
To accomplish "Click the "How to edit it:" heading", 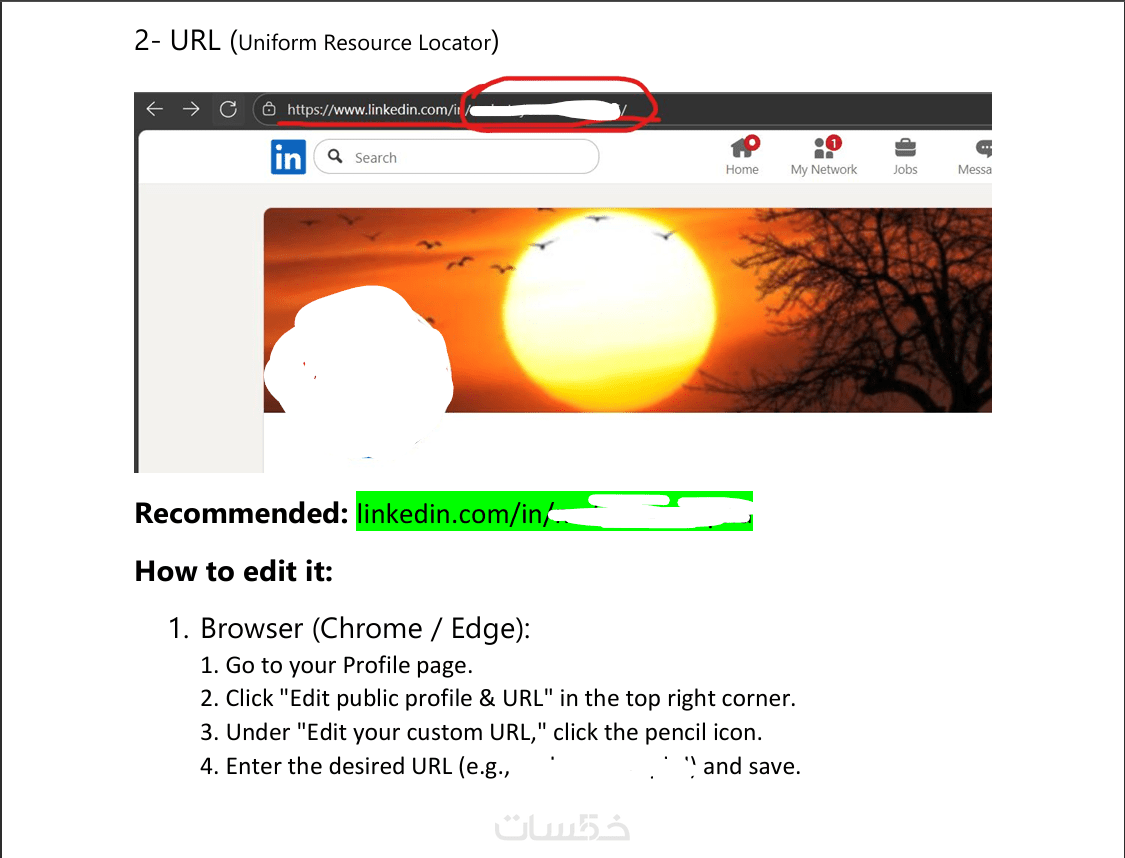I will point(234,571).
